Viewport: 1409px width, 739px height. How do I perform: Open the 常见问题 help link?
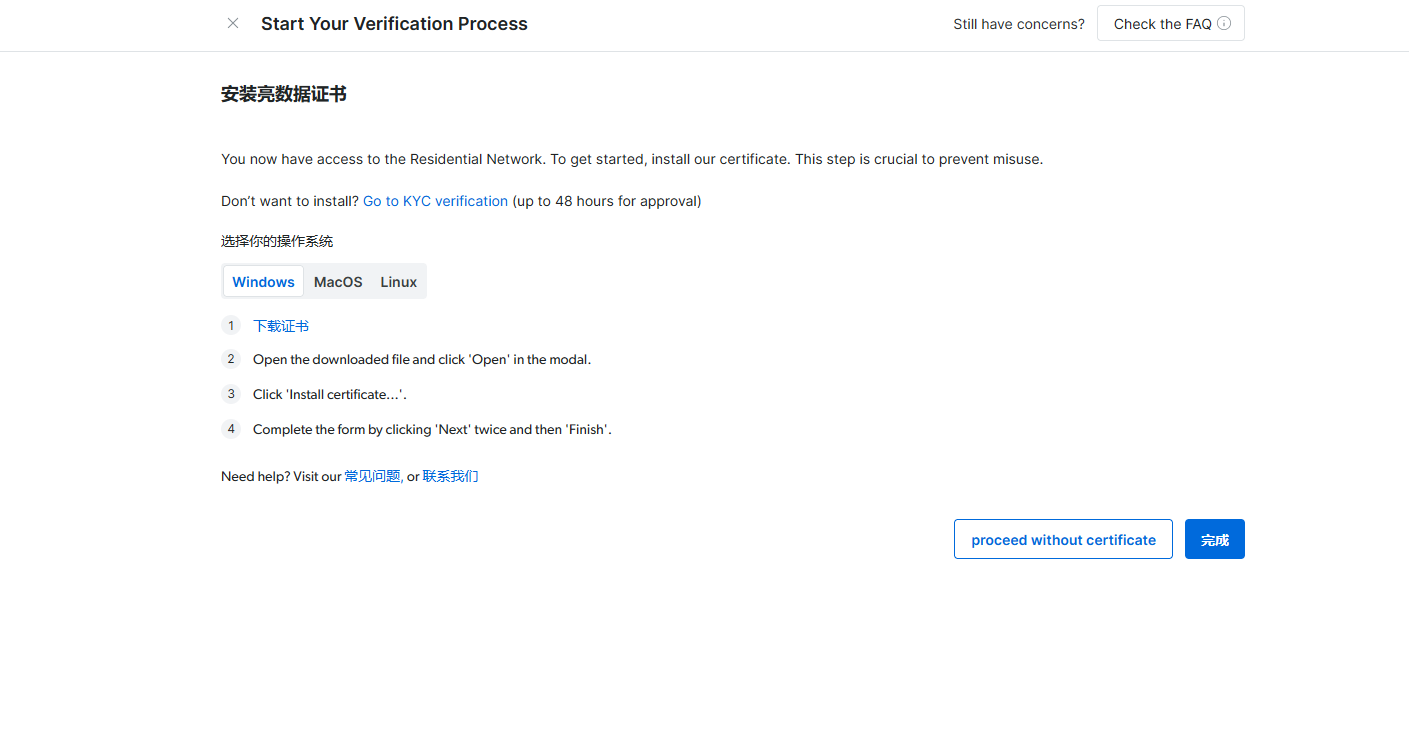pos(372,476)
